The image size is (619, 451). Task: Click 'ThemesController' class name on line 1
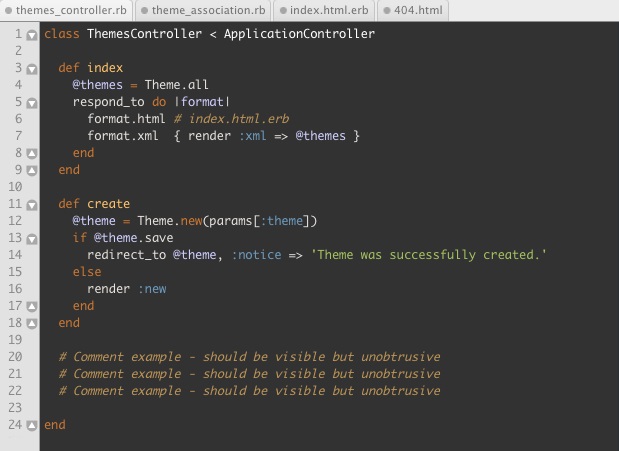(144, 34)
